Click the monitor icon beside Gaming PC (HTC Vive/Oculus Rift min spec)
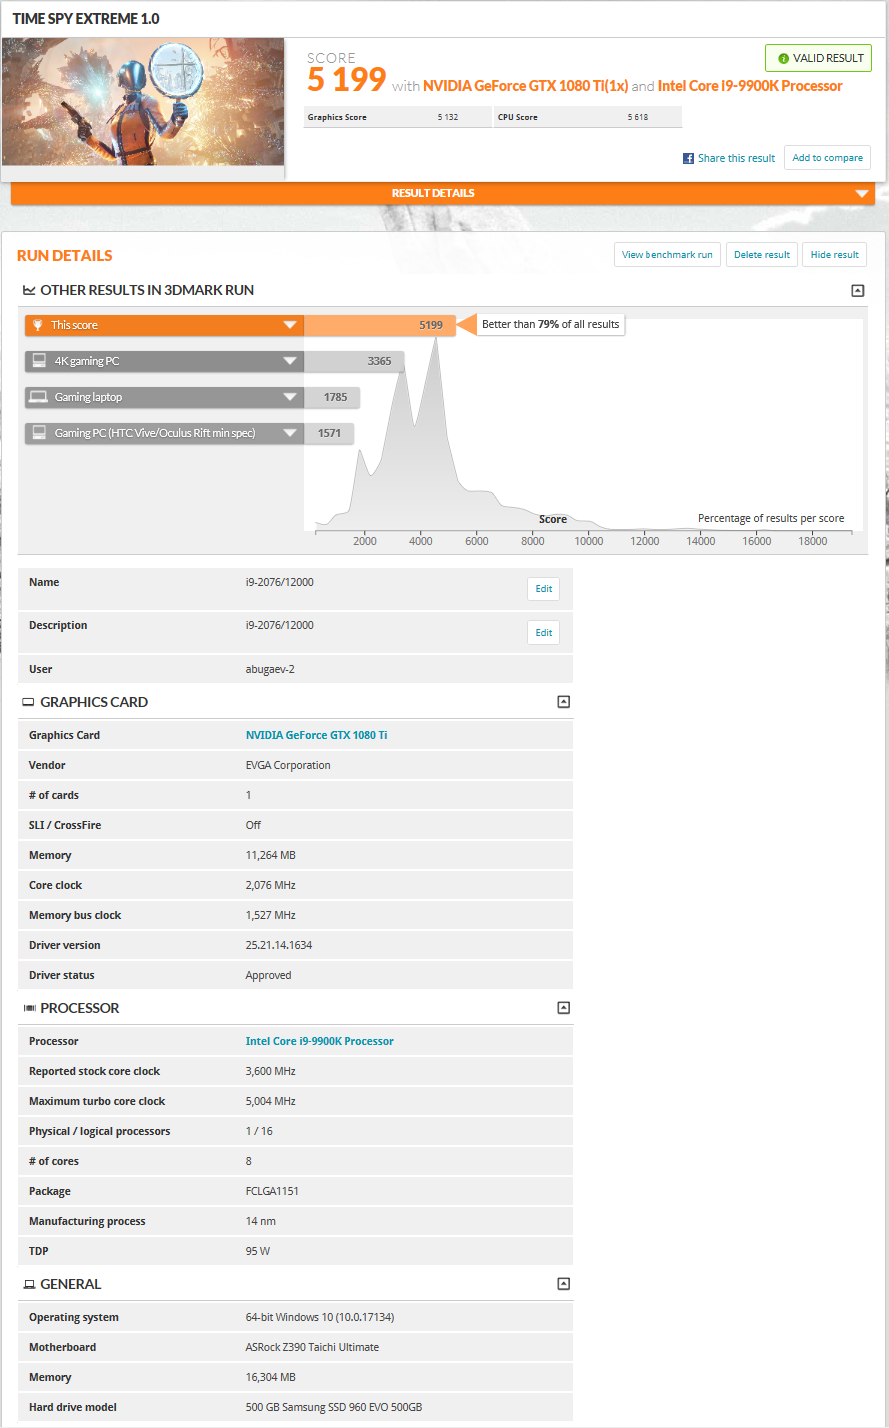 coord(38,433)
